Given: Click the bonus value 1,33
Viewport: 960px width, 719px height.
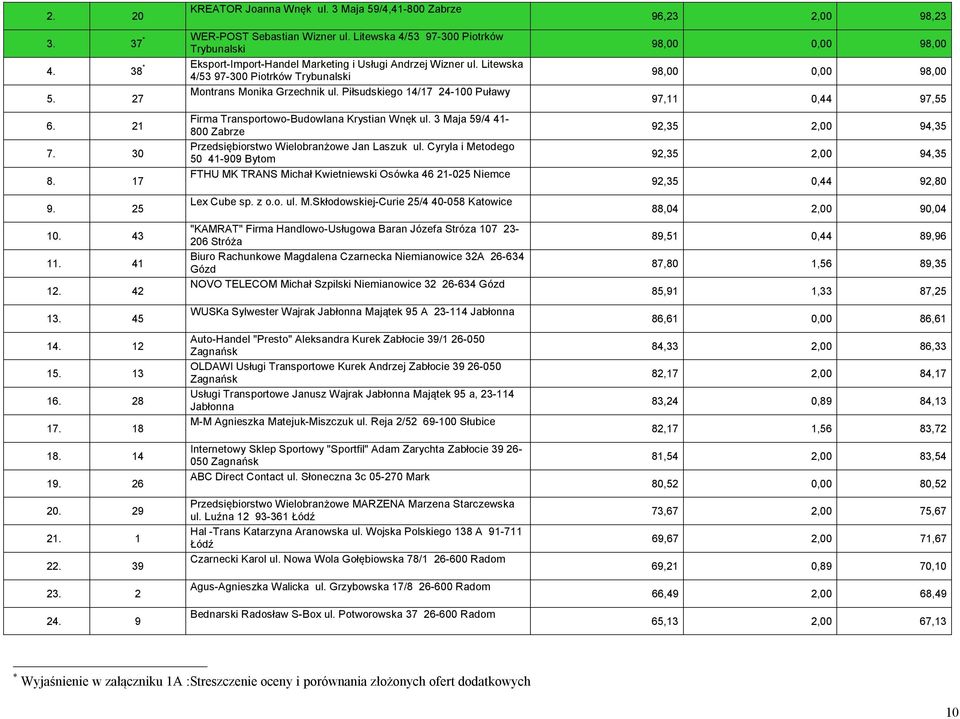Looking at the screenshot, I should coord(821,292).
